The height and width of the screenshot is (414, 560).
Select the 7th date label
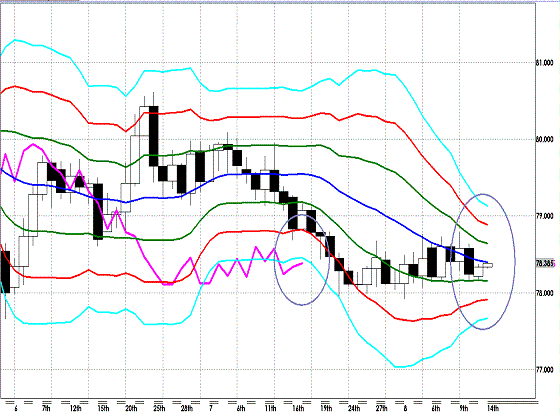[46, 408]
